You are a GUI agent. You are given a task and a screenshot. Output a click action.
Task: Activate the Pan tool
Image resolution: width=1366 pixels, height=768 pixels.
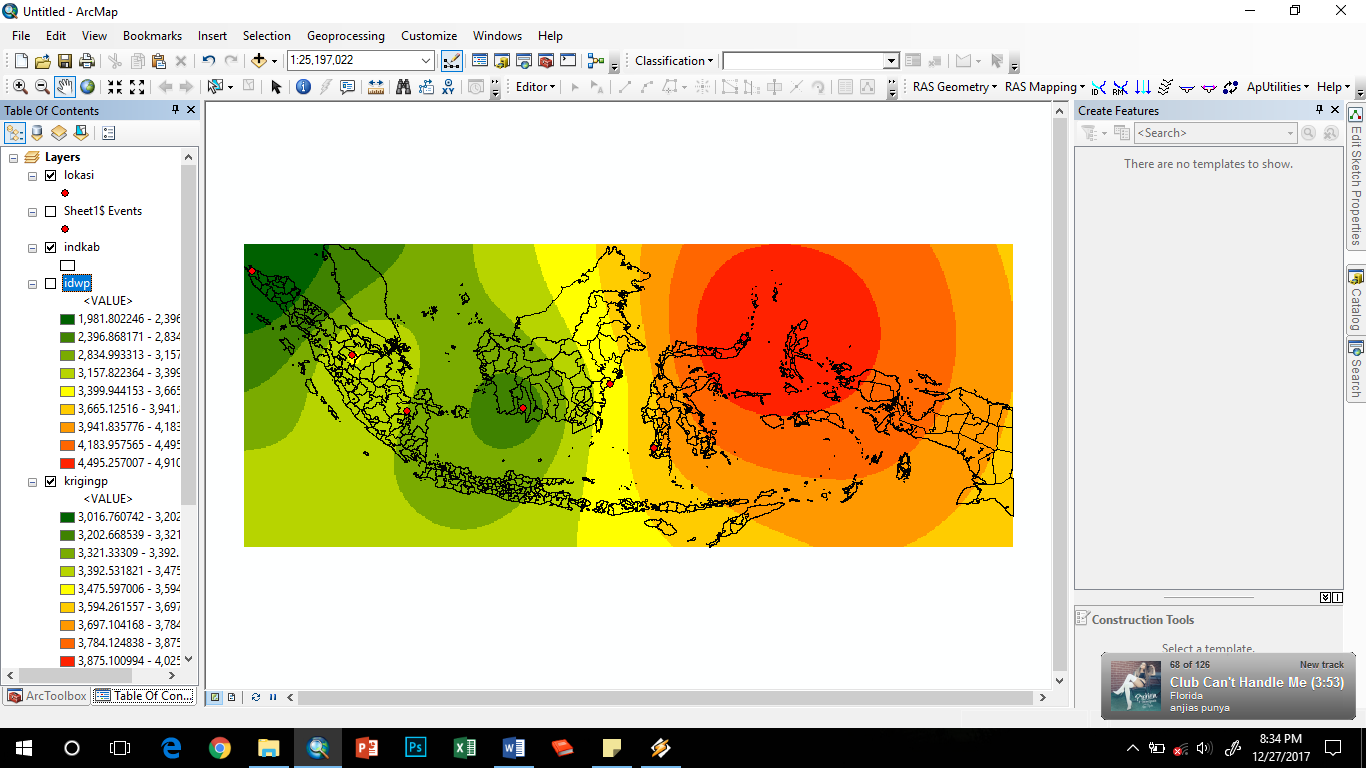tap(63, 86)
